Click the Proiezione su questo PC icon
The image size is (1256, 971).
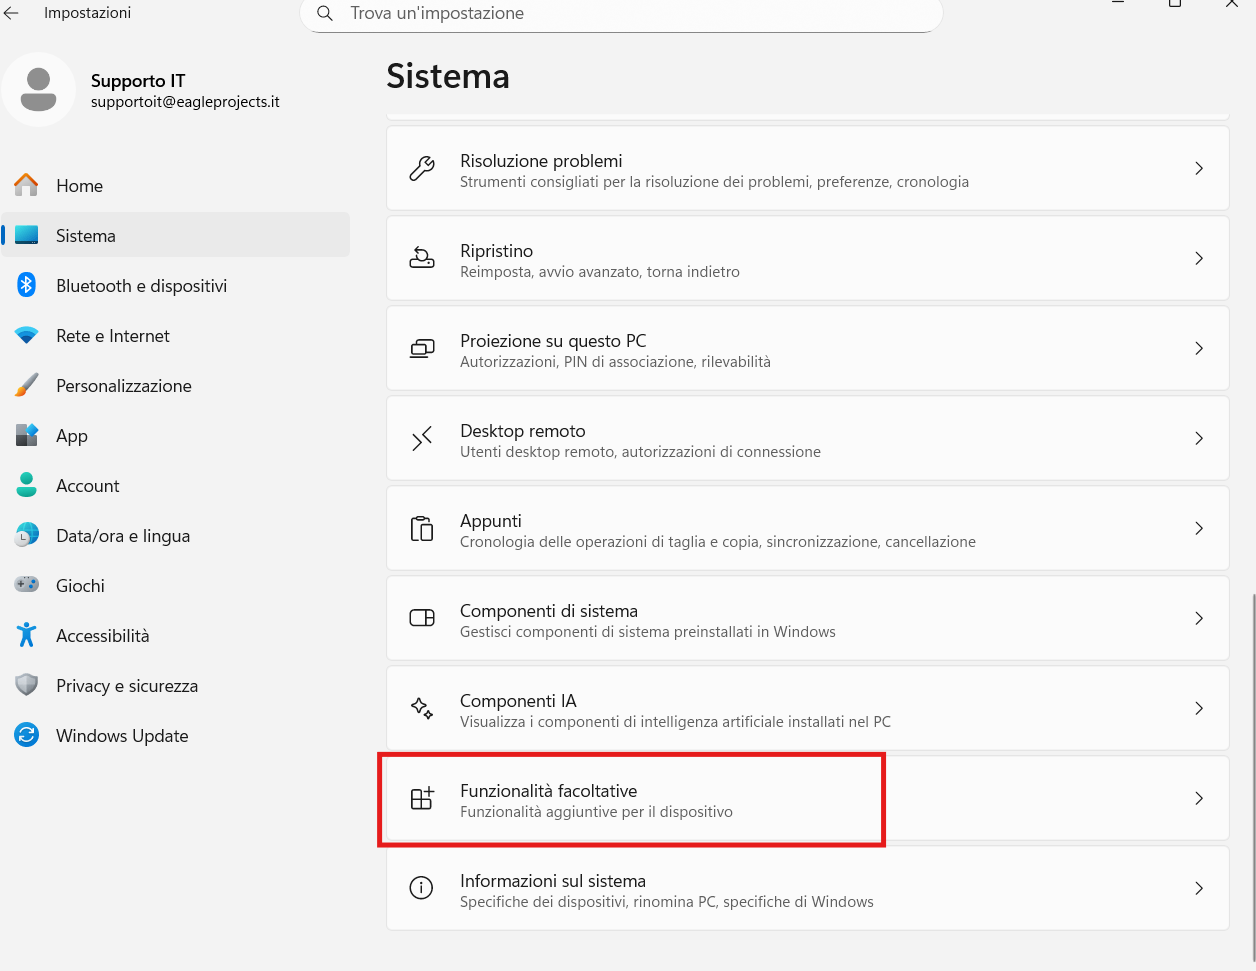(x=422, y=349)
